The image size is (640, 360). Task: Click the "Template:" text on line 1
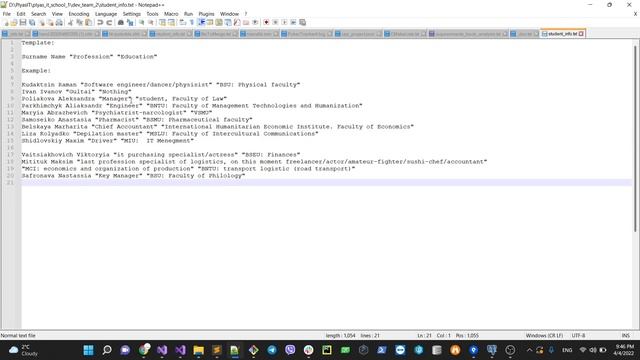(x=38, y=42)
